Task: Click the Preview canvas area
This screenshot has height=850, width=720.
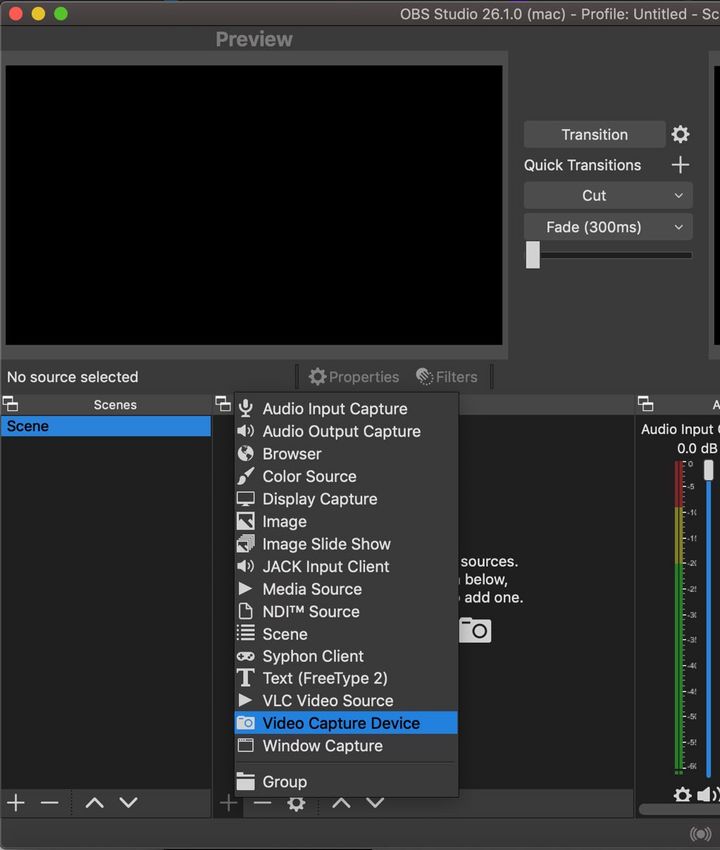Action: point(254,205)
